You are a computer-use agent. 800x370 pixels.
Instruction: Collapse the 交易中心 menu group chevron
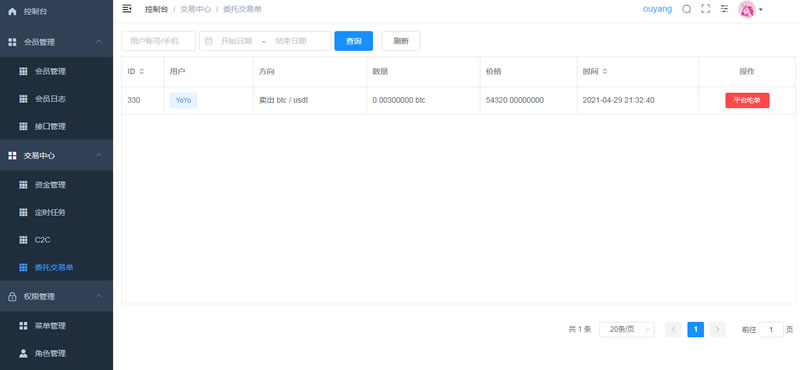[99, 155]
